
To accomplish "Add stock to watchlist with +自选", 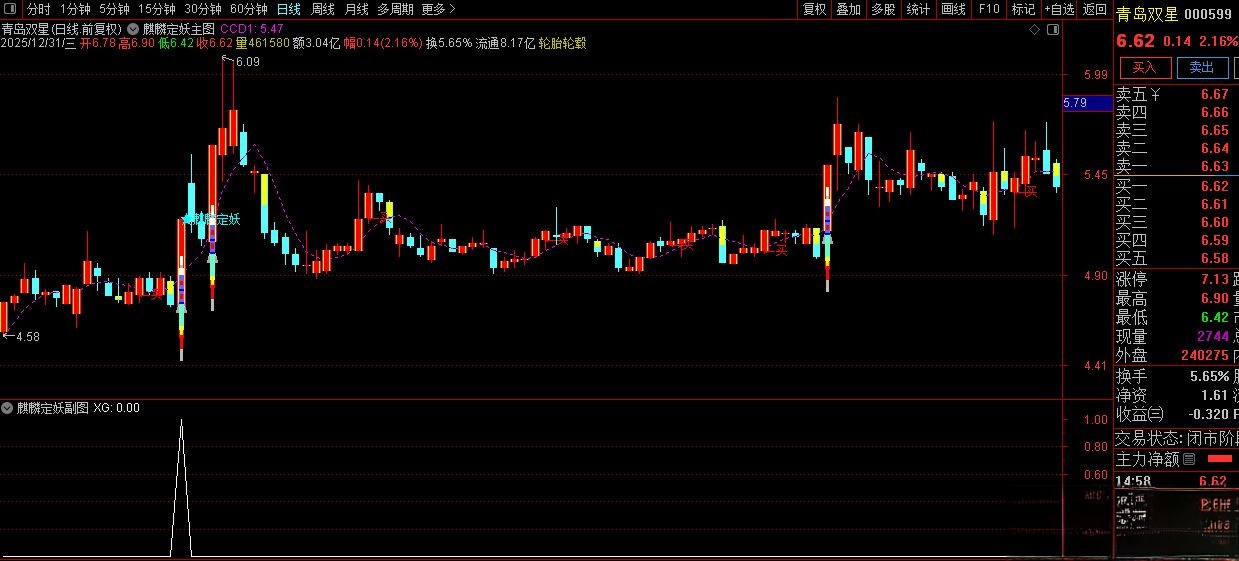I will pos(1058,9).
